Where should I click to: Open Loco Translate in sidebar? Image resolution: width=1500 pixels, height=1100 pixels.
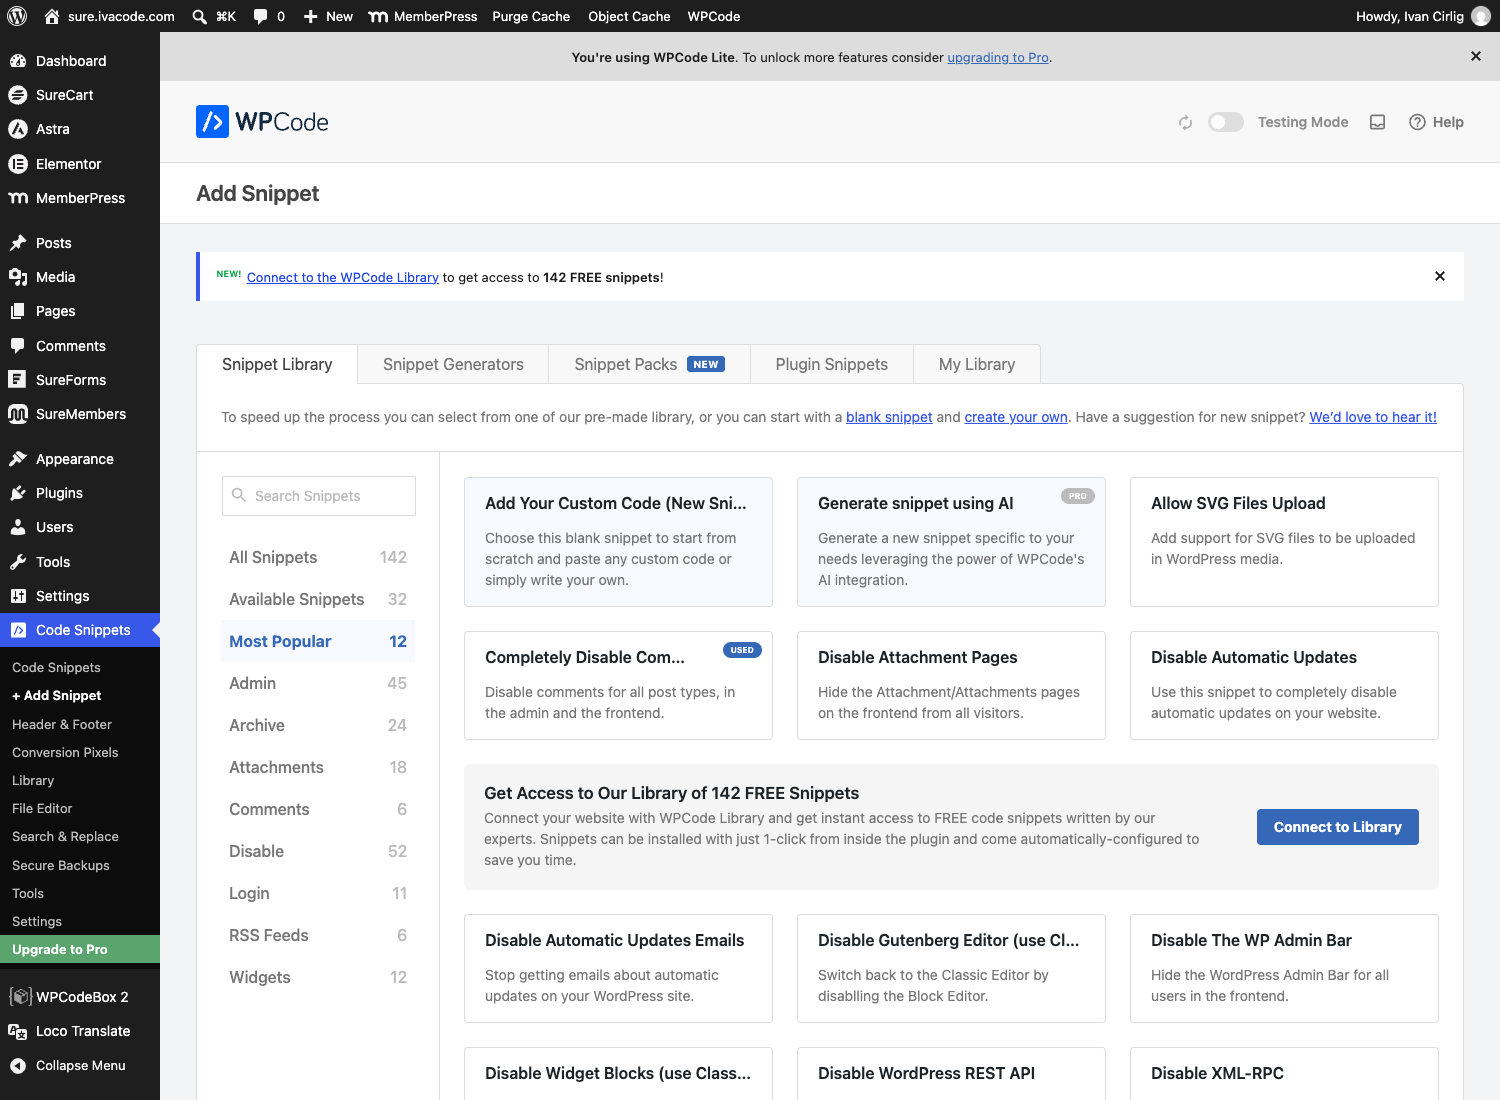click(x=80, y=1031)
